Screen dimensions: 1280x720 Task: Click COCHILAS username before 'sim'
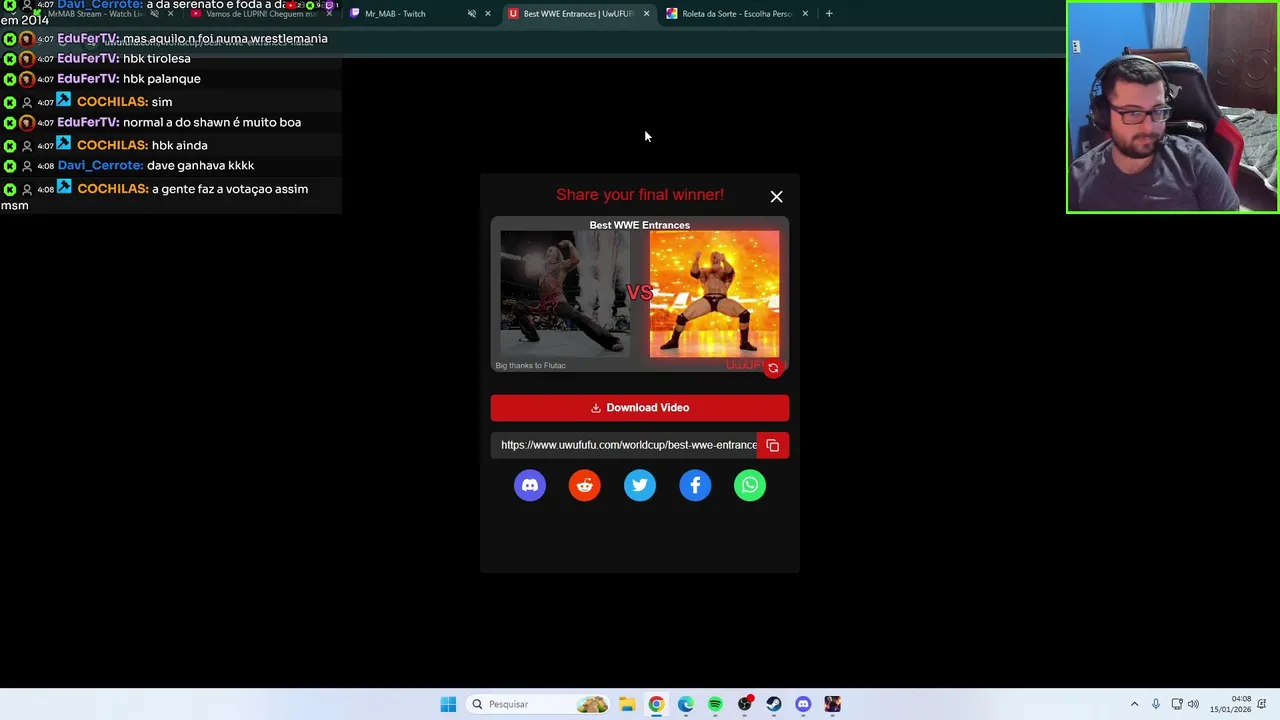(x=112, y=102)
